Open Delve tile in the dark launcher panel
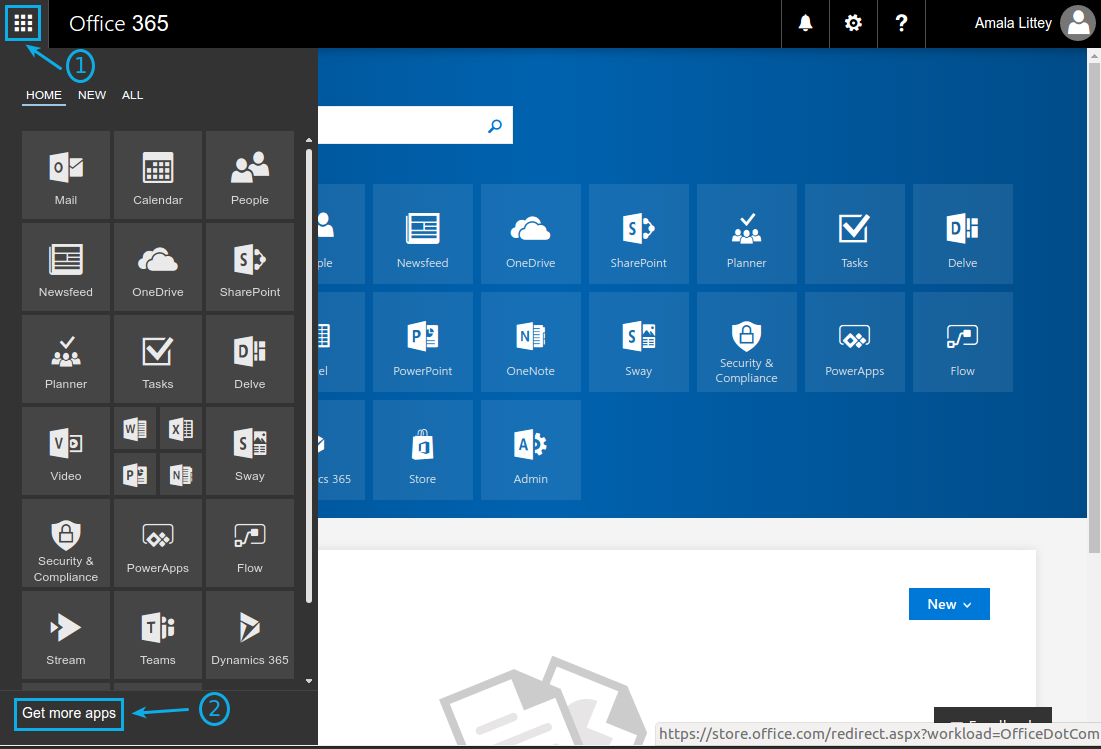The height and width of the screenshot is (749, 1101). point(250,359)
